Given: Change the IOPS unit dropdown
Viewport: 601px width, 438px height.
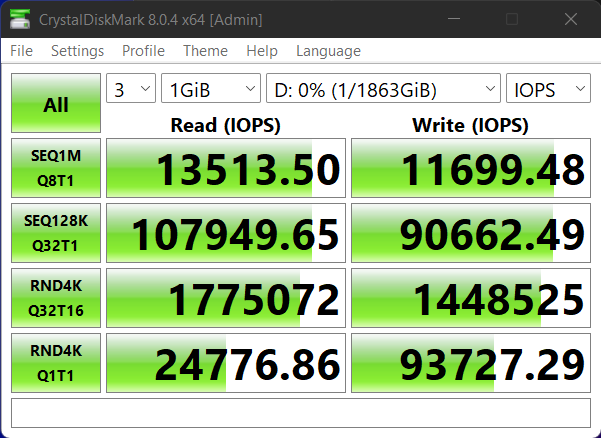Looking at the screenshot, I should coord(548,90).
